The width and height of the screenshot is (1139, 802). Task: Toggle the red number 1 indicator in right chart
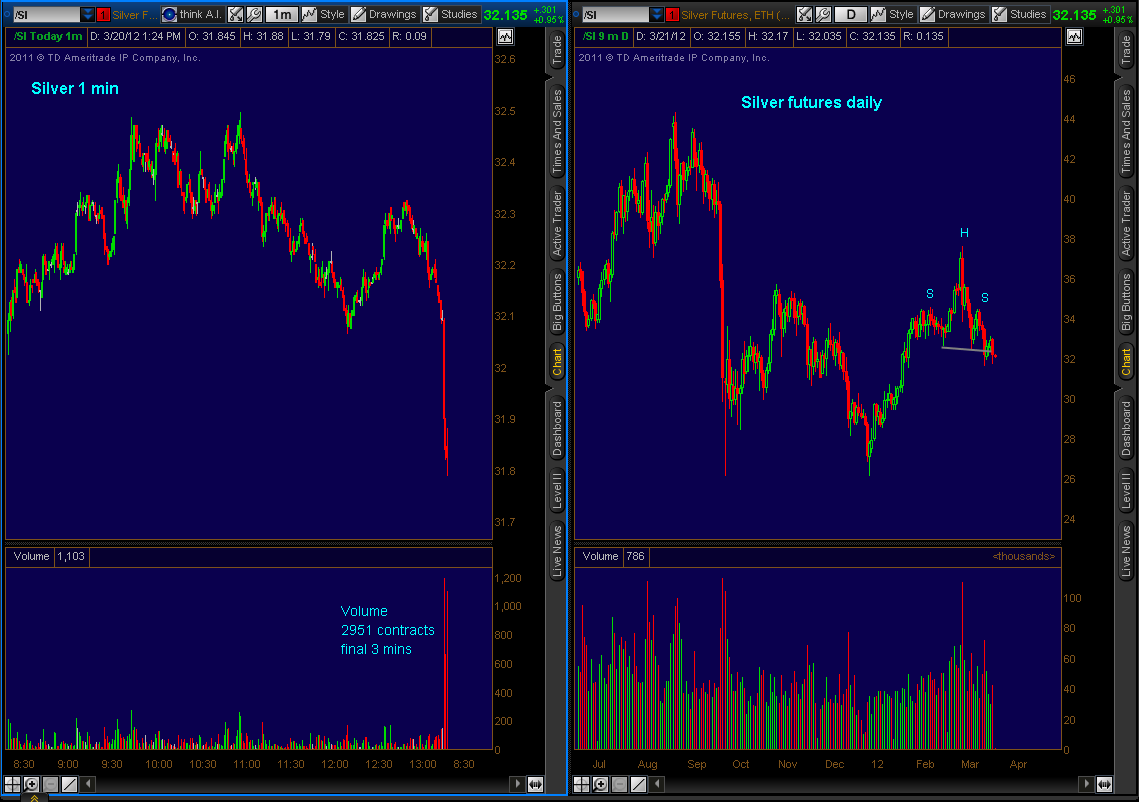[x=672, y=15]
